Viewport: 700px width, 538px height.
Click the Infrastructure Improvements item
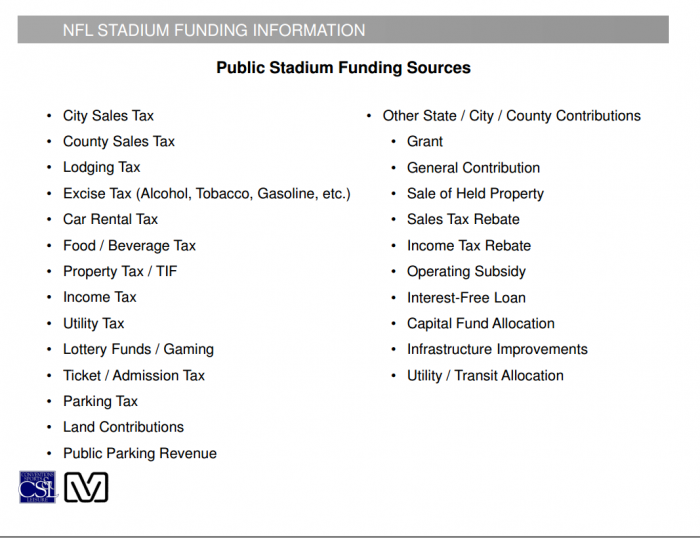pyautogui.click(x=497, y=350)
